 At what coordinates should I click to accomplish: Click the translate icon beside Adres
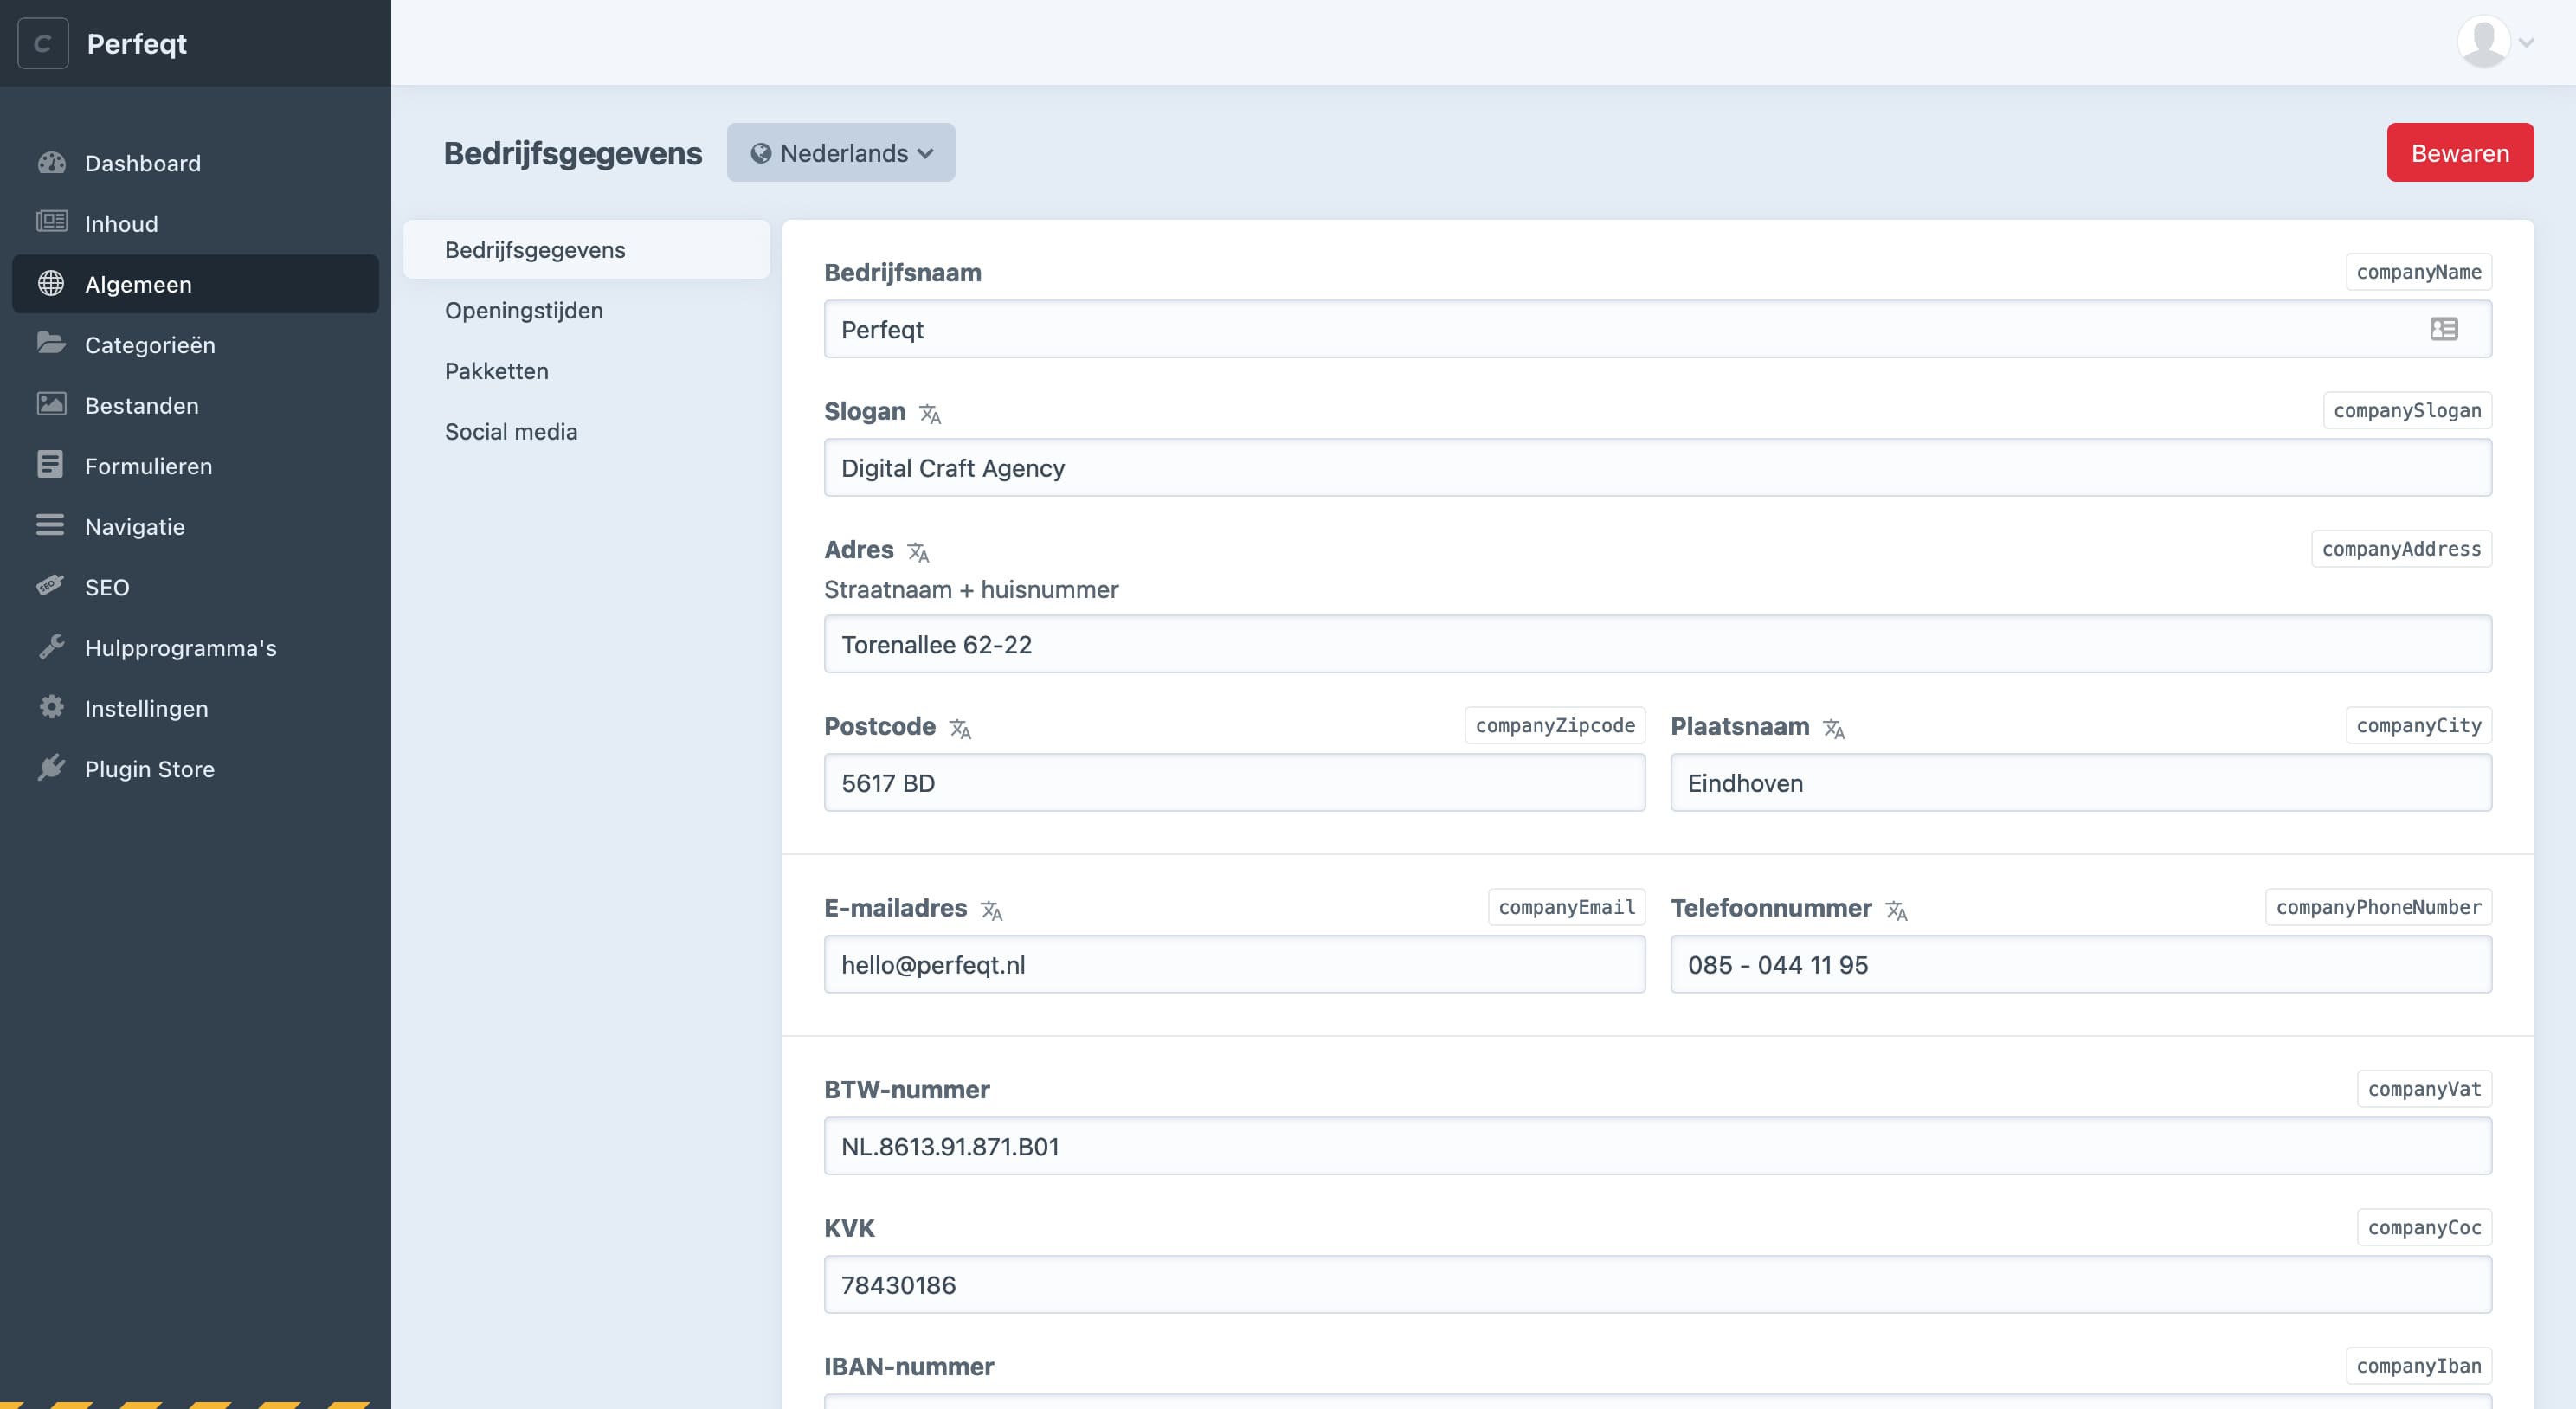point(918,551)
